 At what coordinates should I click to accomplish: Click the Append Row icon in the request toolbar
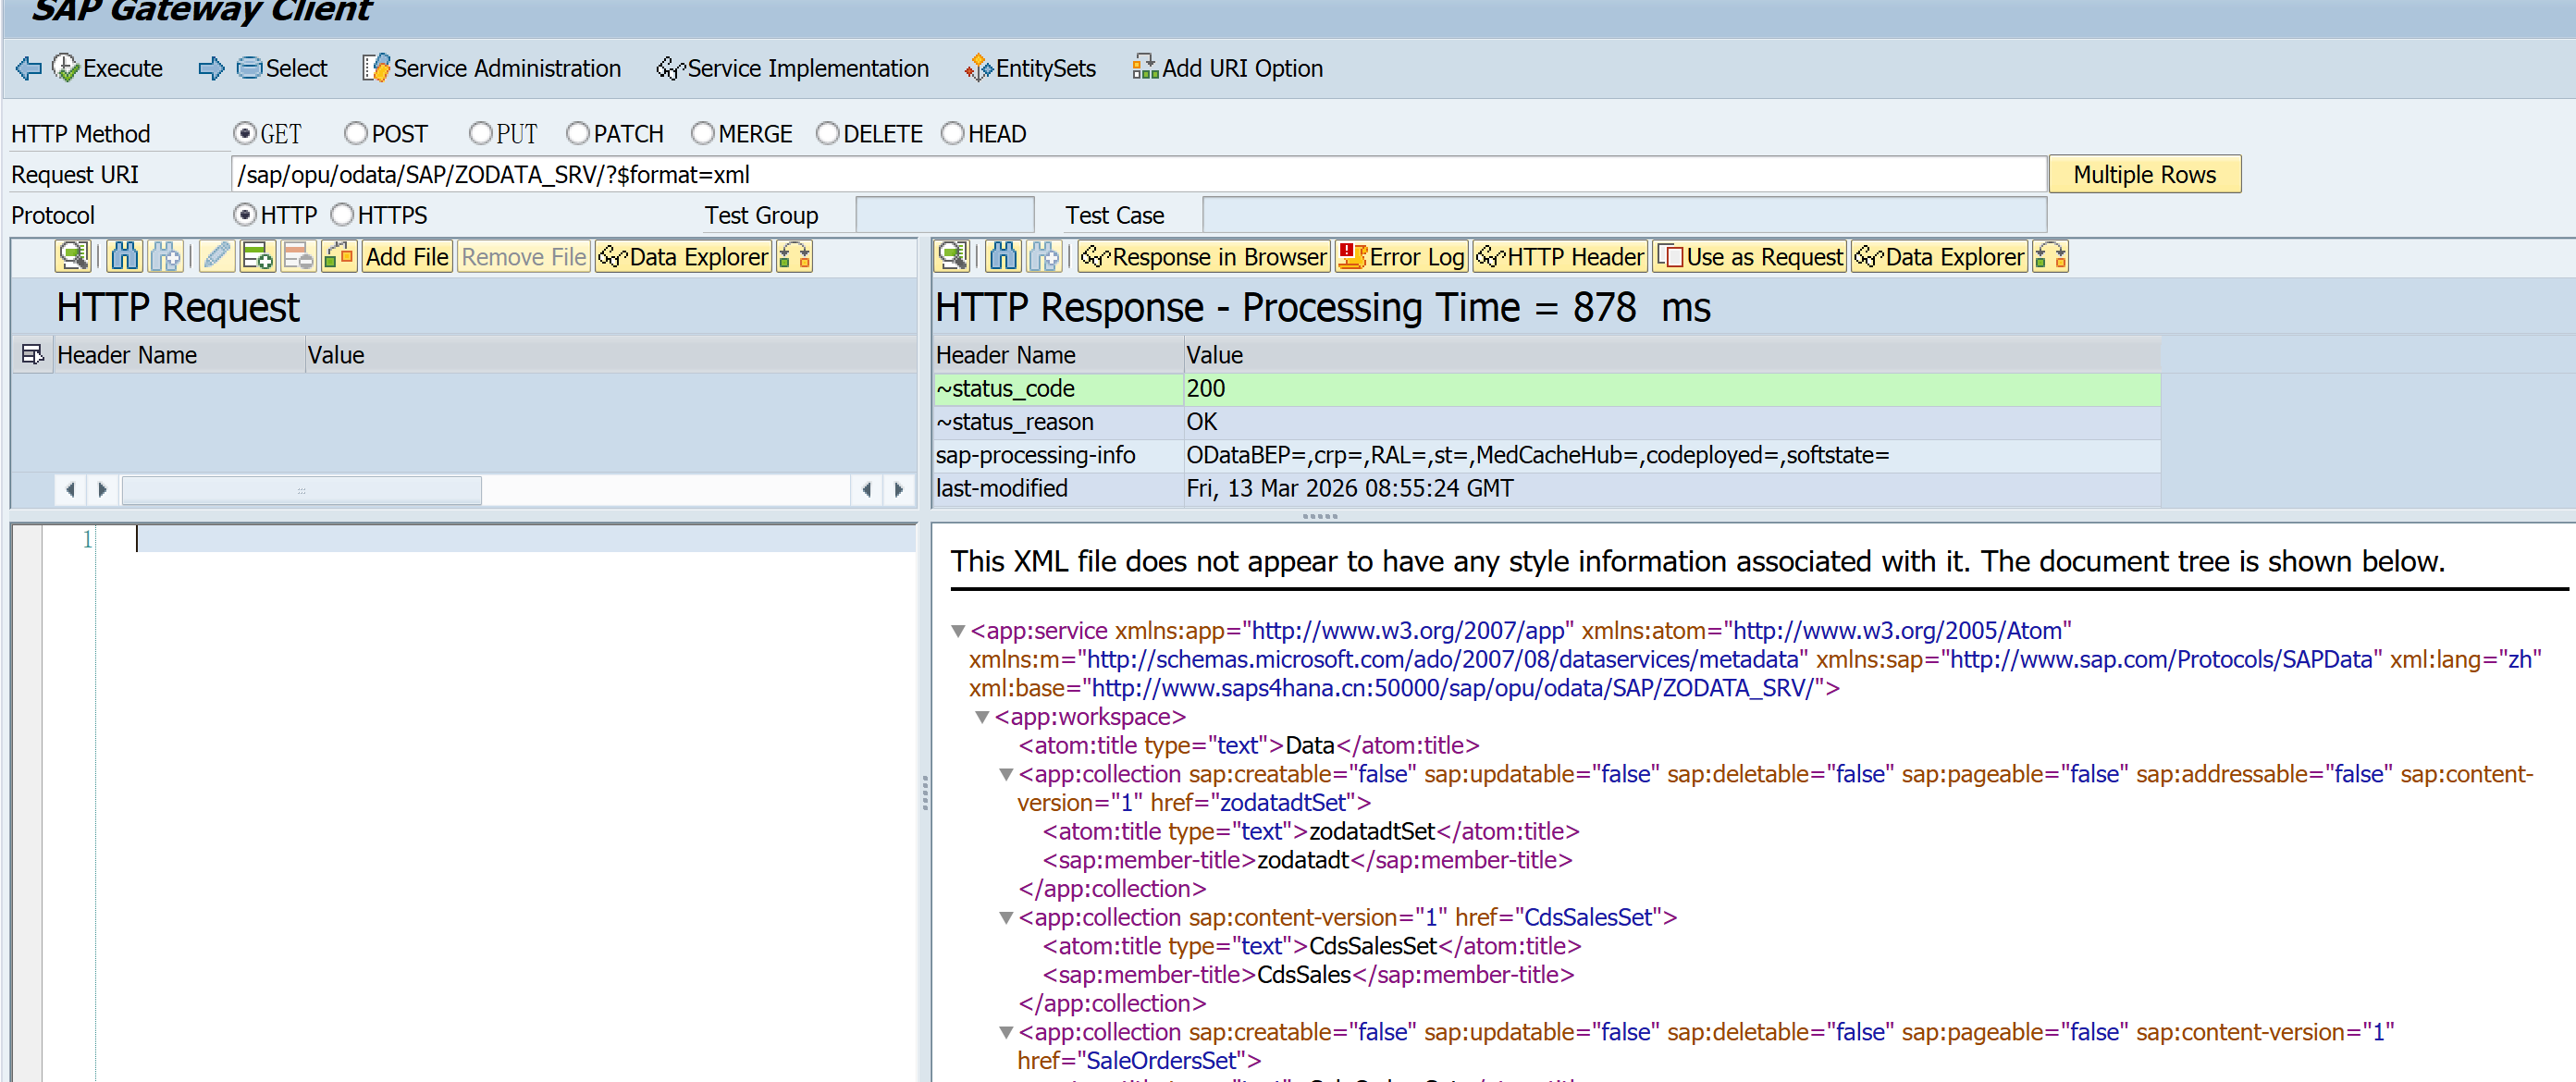pos(257,257)
